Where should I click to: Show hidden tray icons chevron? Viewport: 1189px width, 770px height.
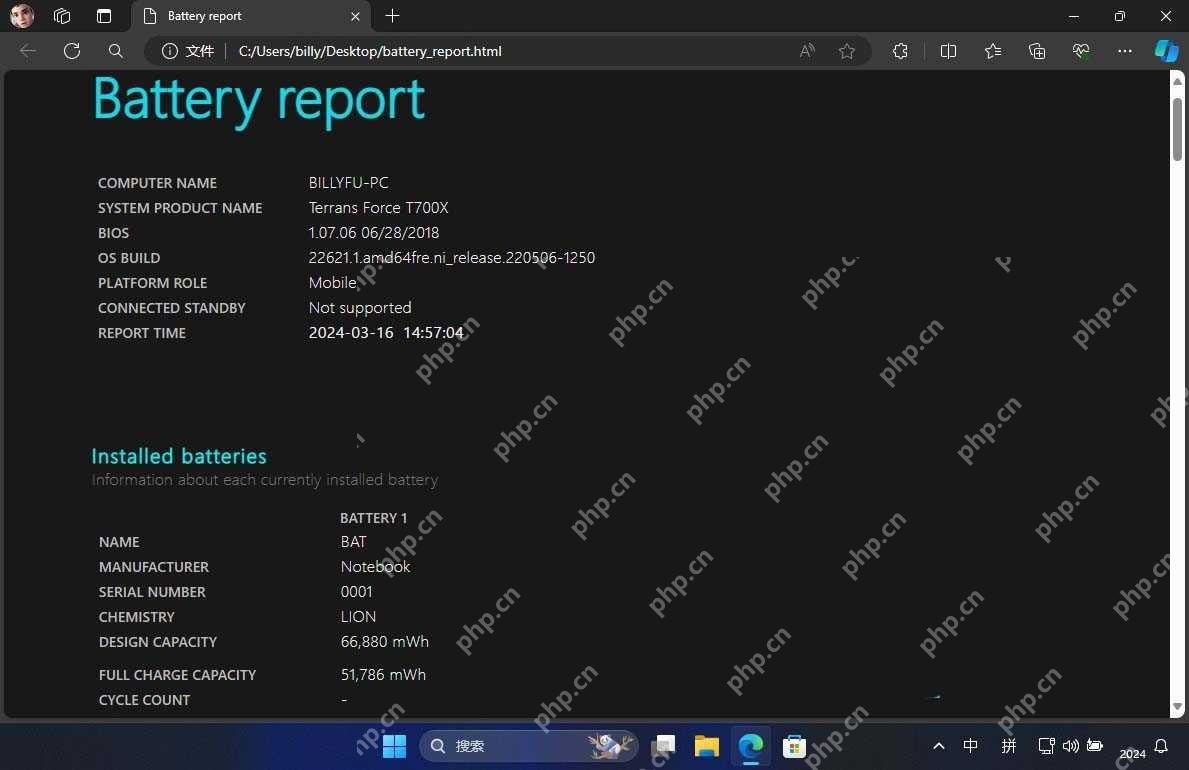tap(939, 746)
